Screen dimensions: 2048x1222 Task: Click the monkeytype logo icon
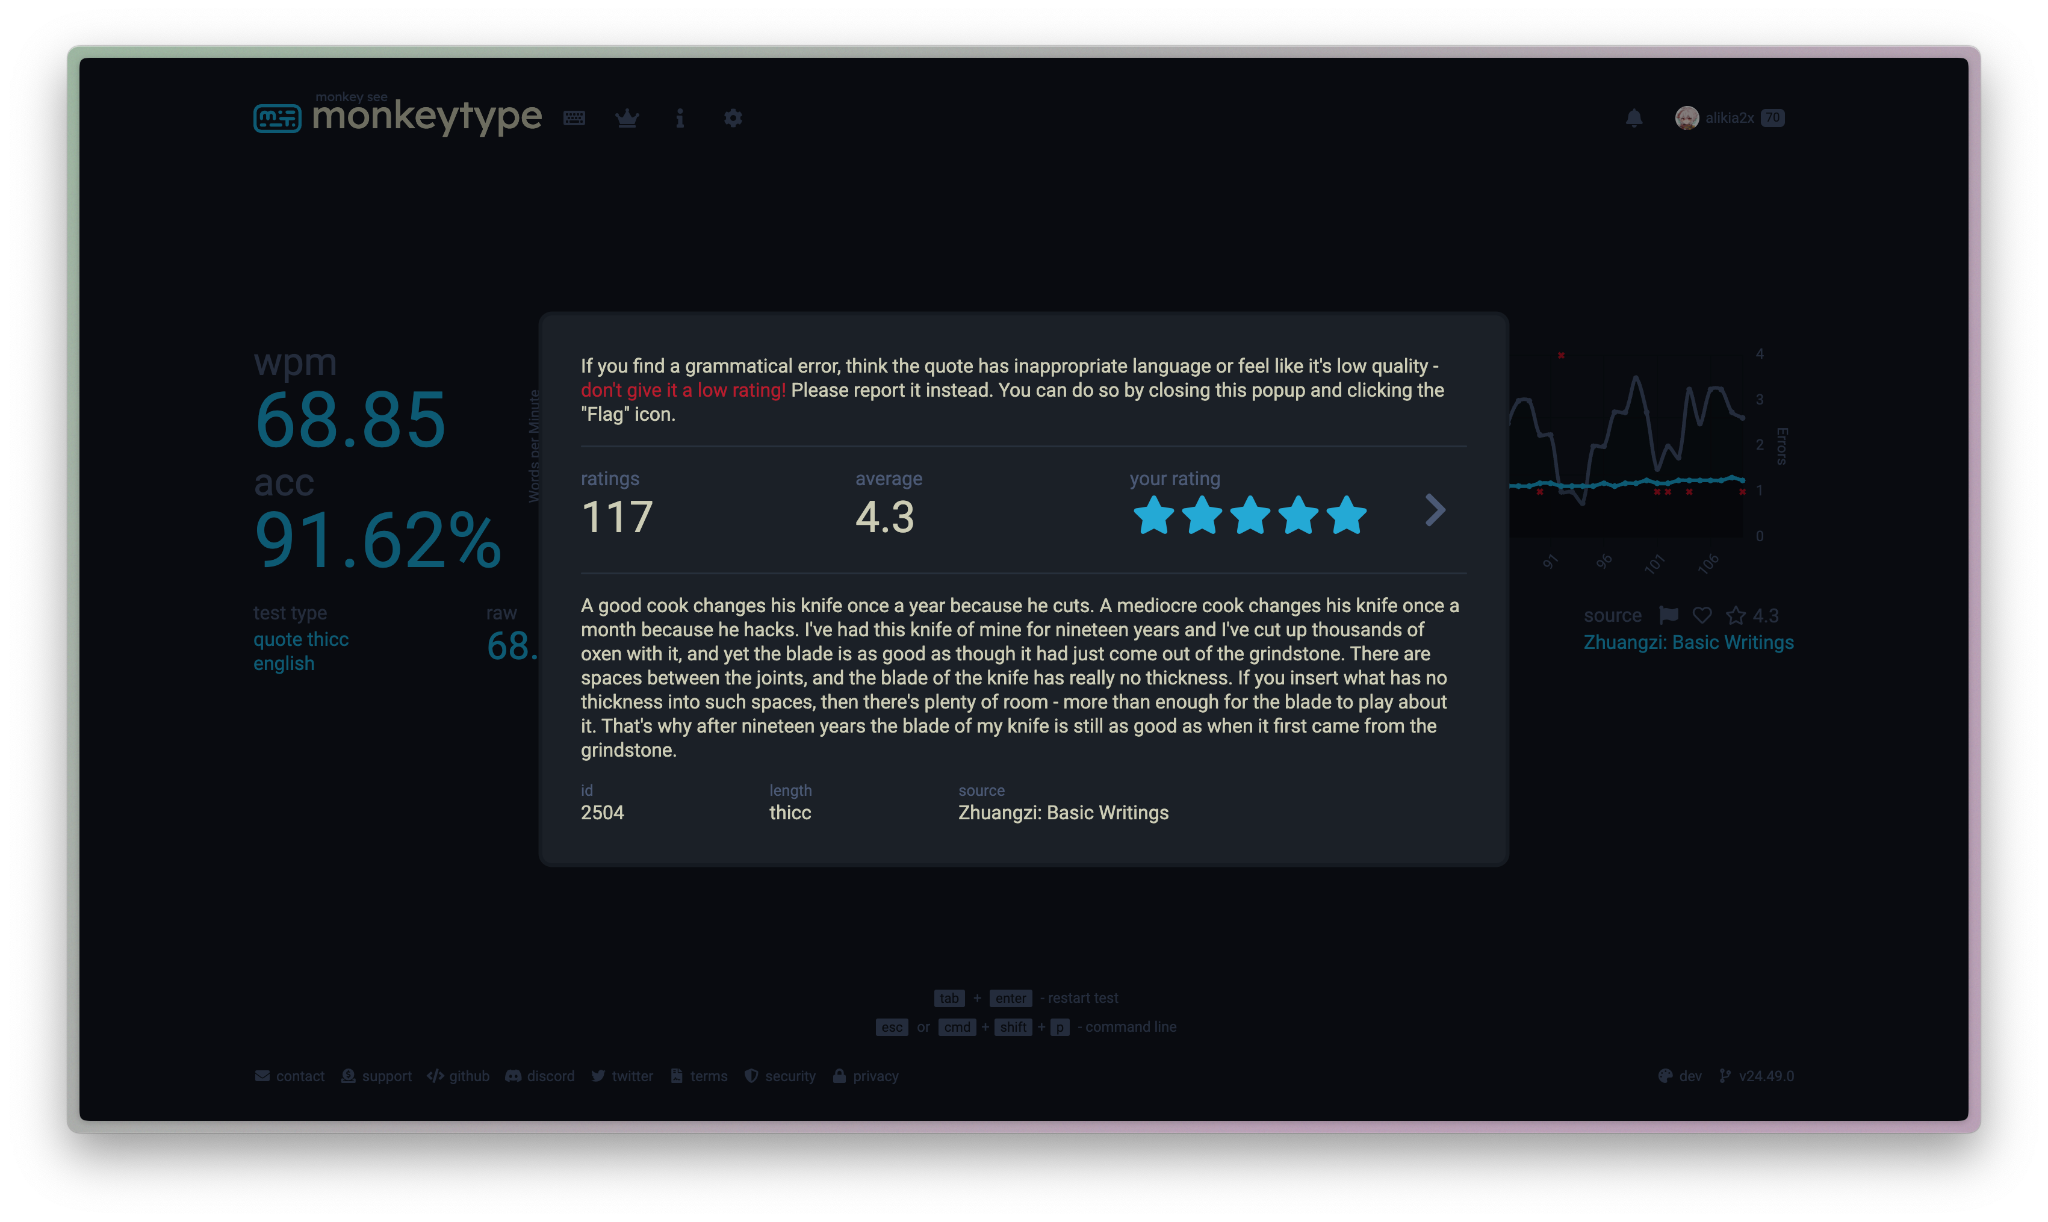pos(277,118)
